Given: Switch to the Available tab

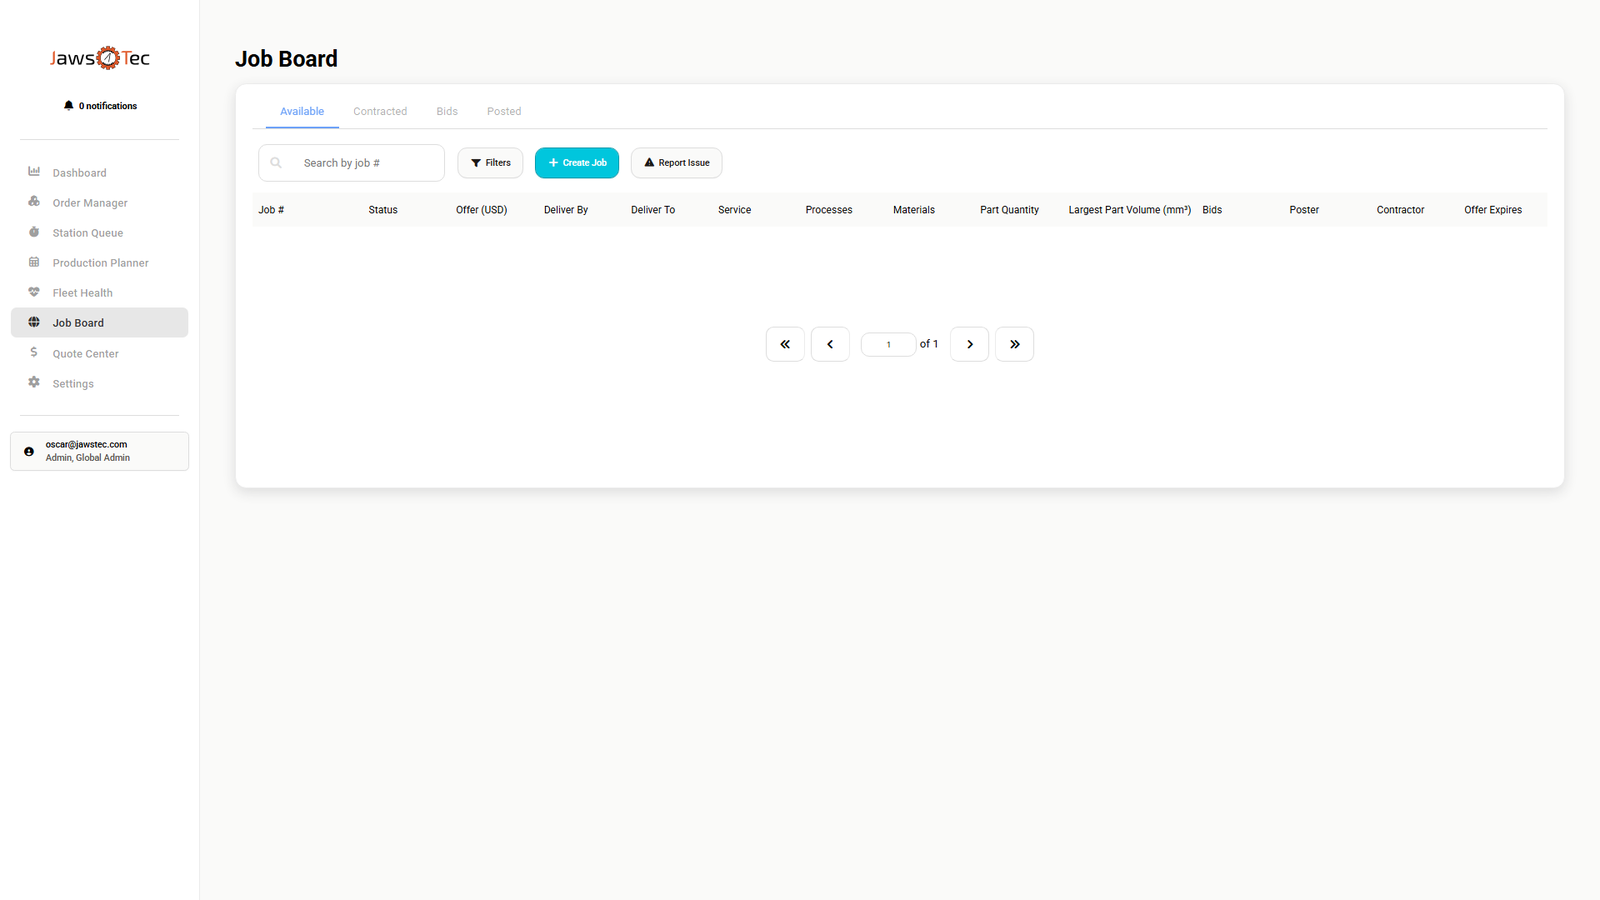Looking at the screenshot, I should (302, 111).
